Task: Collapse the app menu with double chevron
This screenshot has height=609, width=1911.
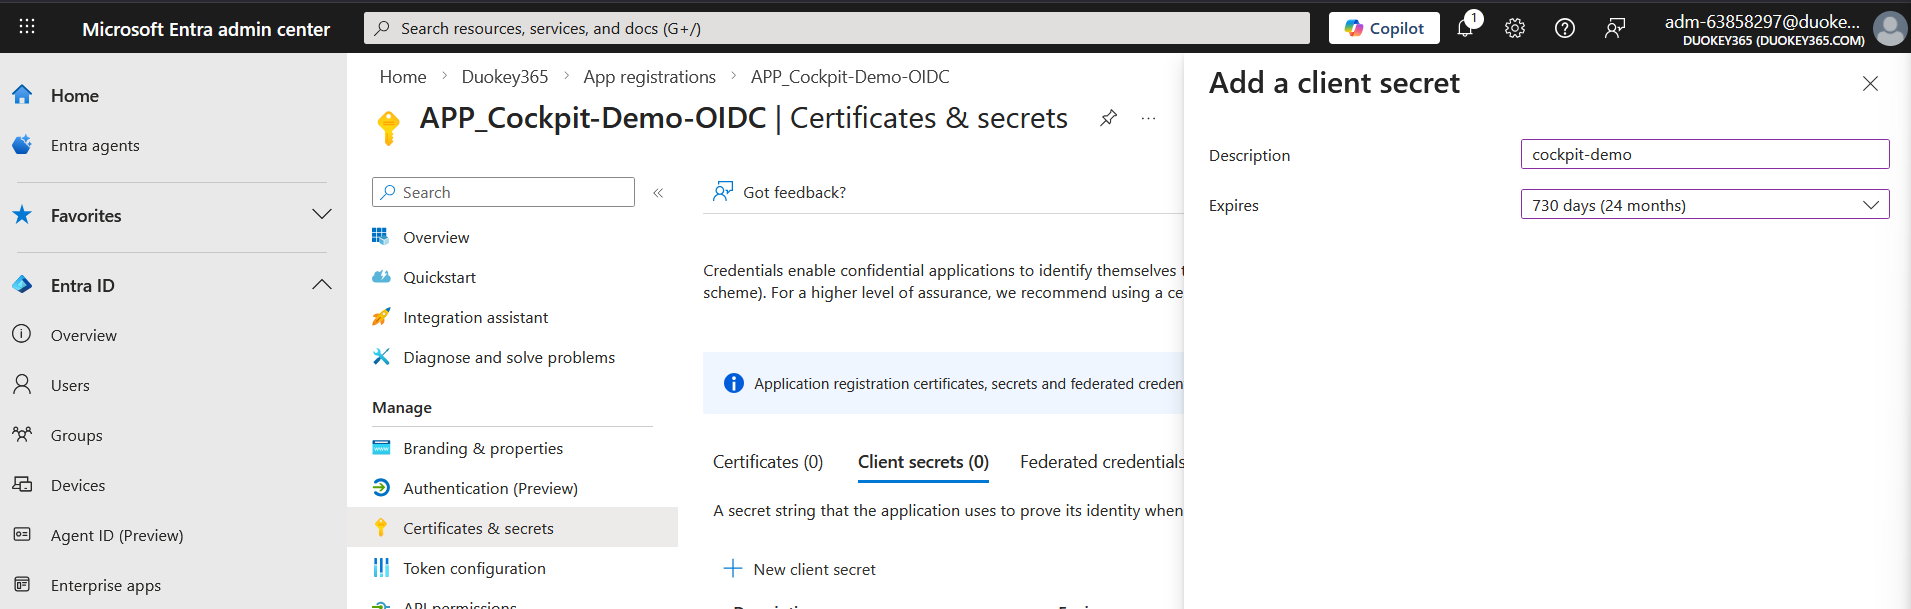Action: (x=658, y=193)
